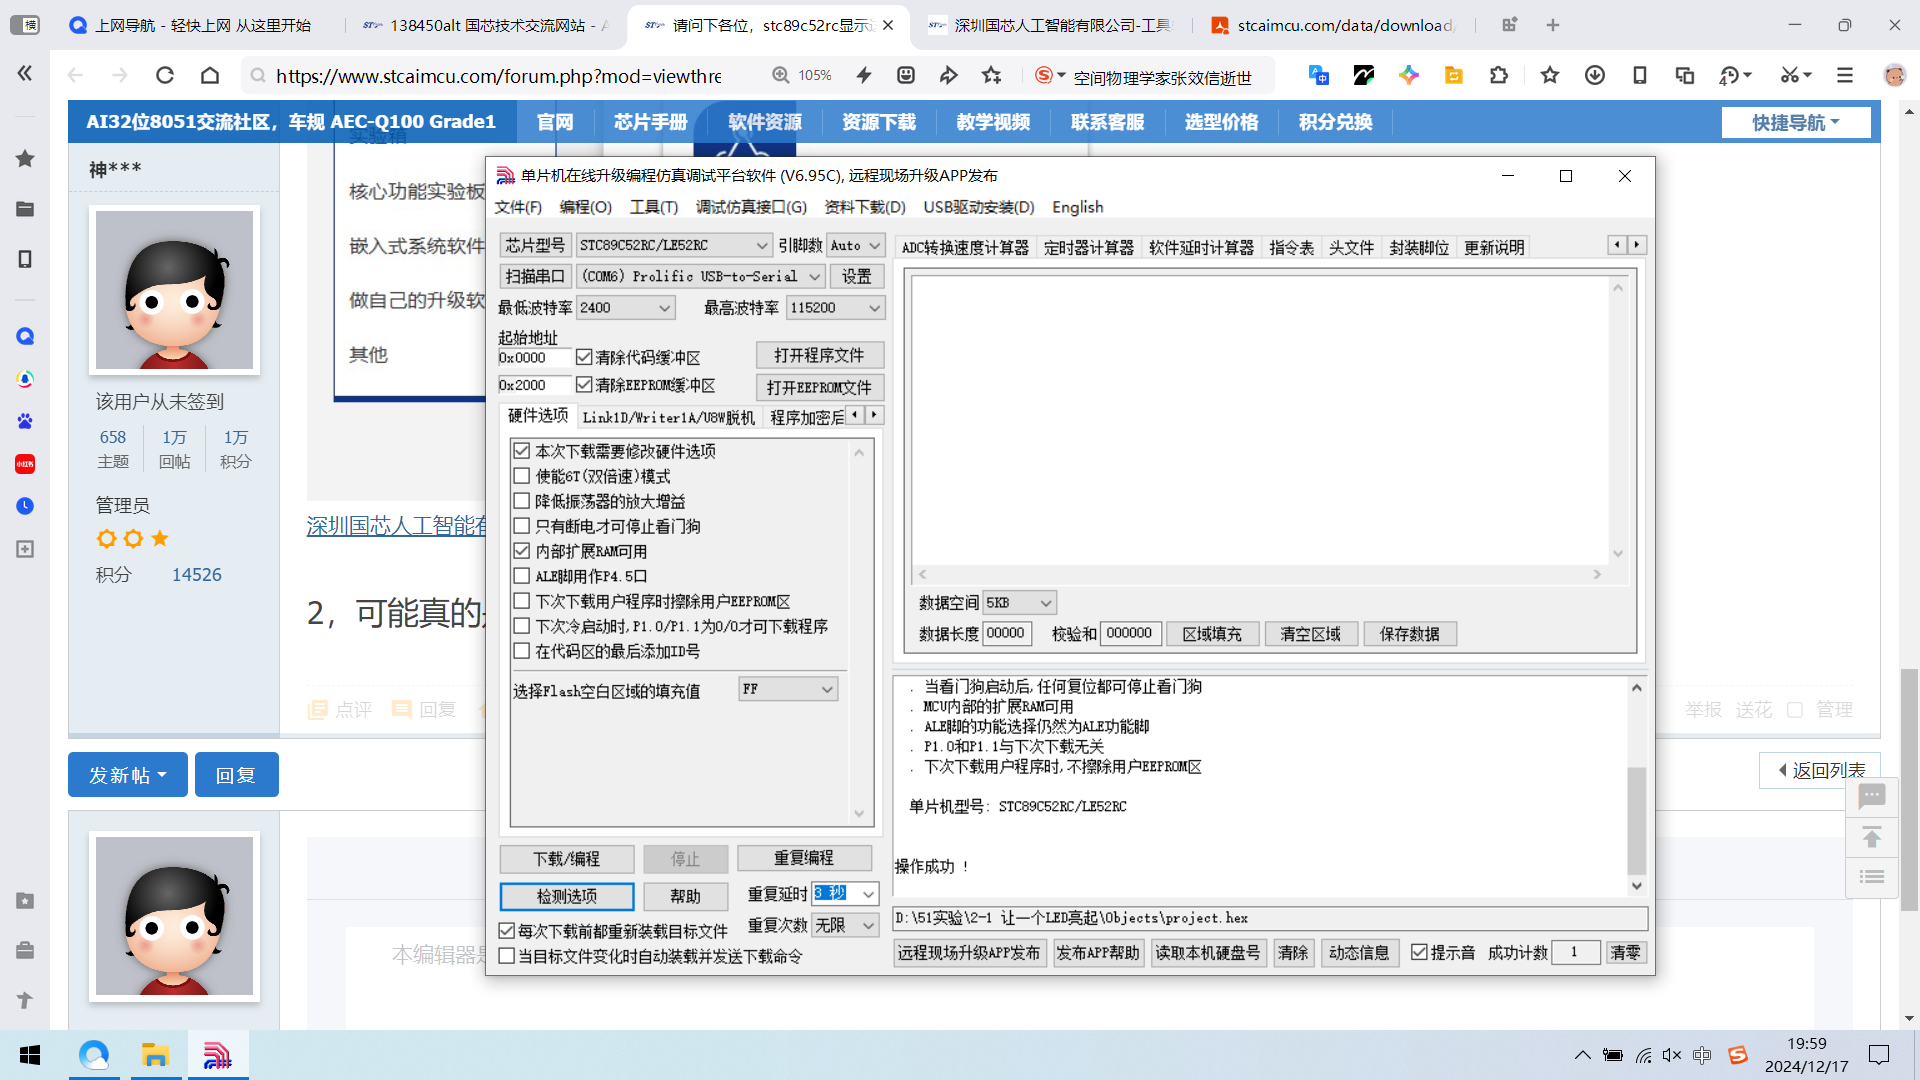Uncheck 清除EEPROM缓冲区 checkbox
Viewport: 1920px width, 1080px height.
click(584, 384)
